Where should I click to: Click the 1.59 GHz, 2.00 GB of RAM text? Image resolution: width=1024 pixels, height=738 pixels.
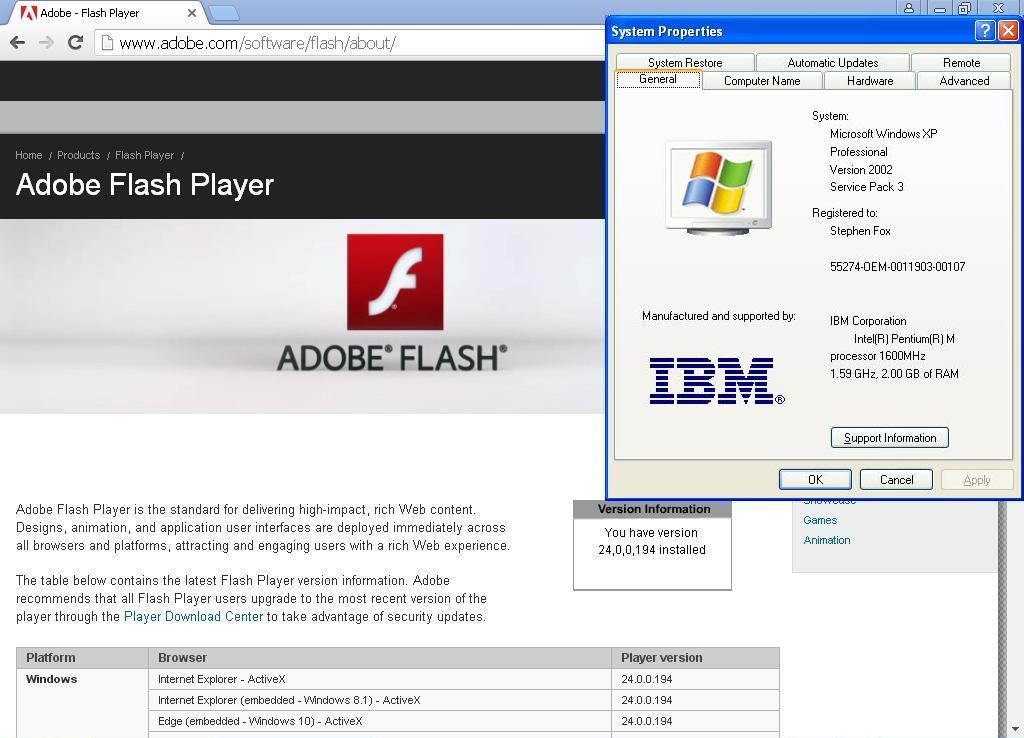click(x=894, y=374)
